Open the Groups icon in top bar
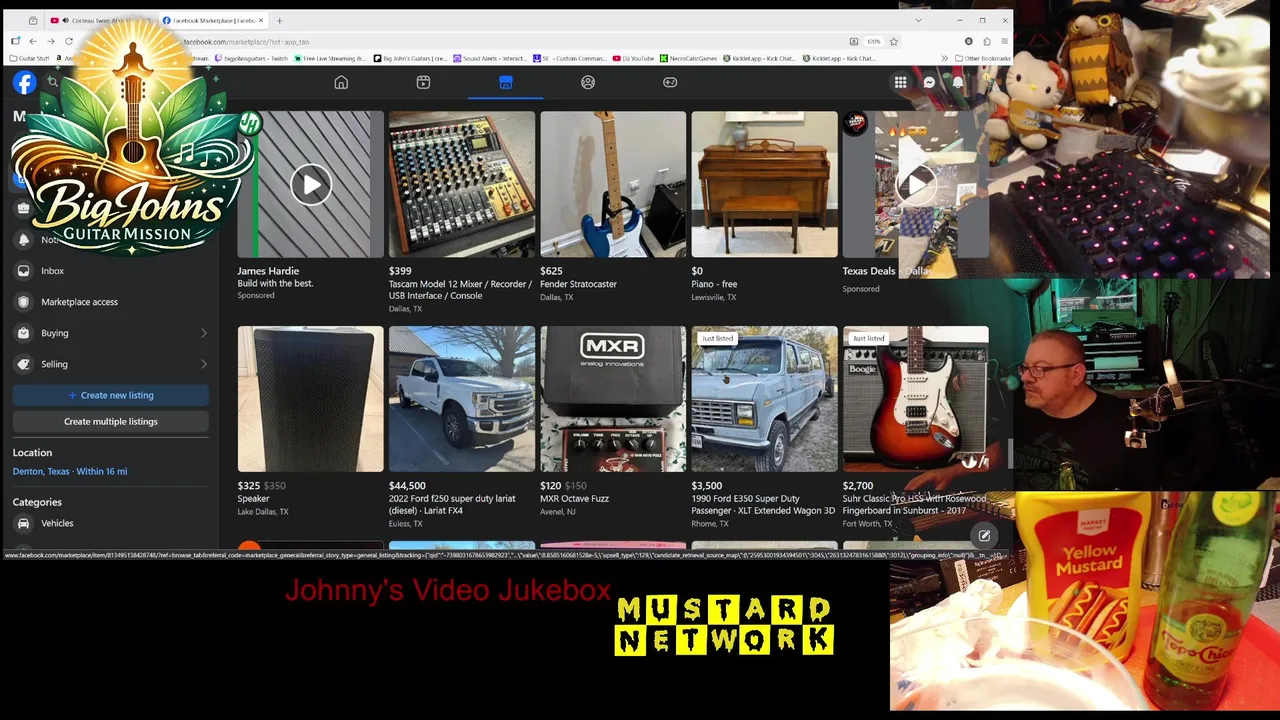The width and height of the screenshot is (1280, 720). (x=588, y=82)
